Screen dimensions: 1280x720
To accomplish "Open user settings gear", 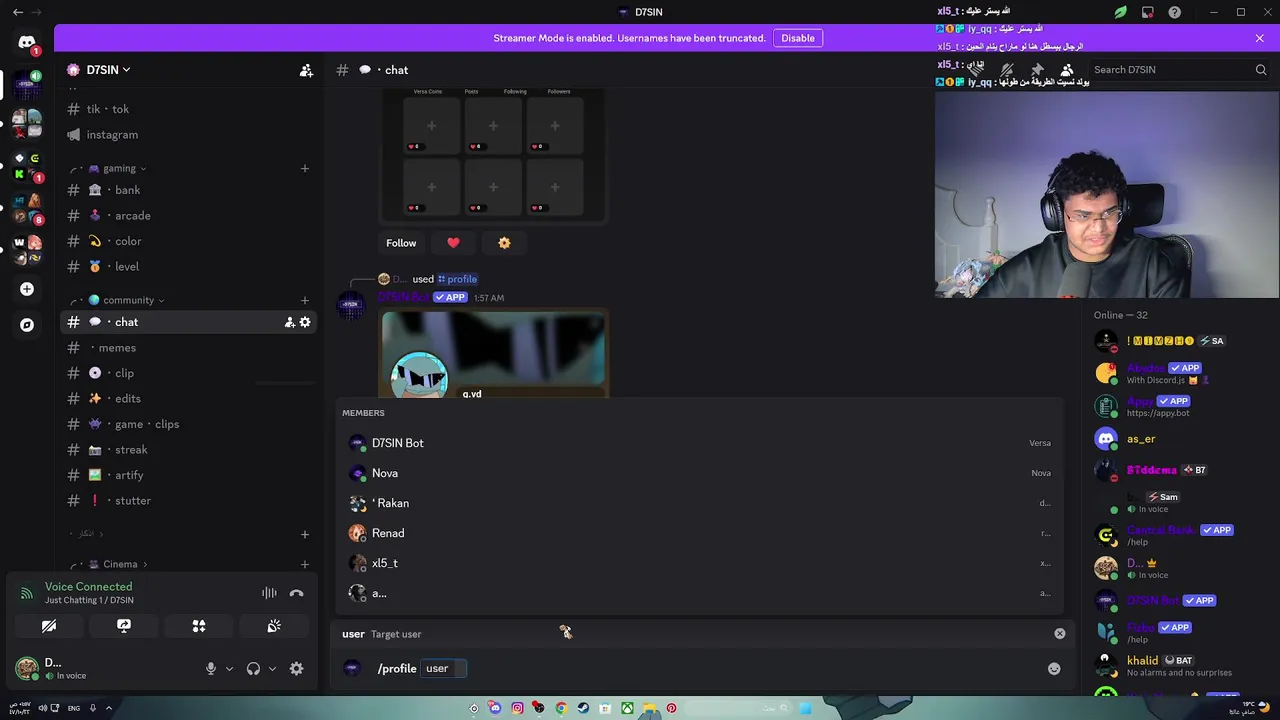I will [296, 669].
